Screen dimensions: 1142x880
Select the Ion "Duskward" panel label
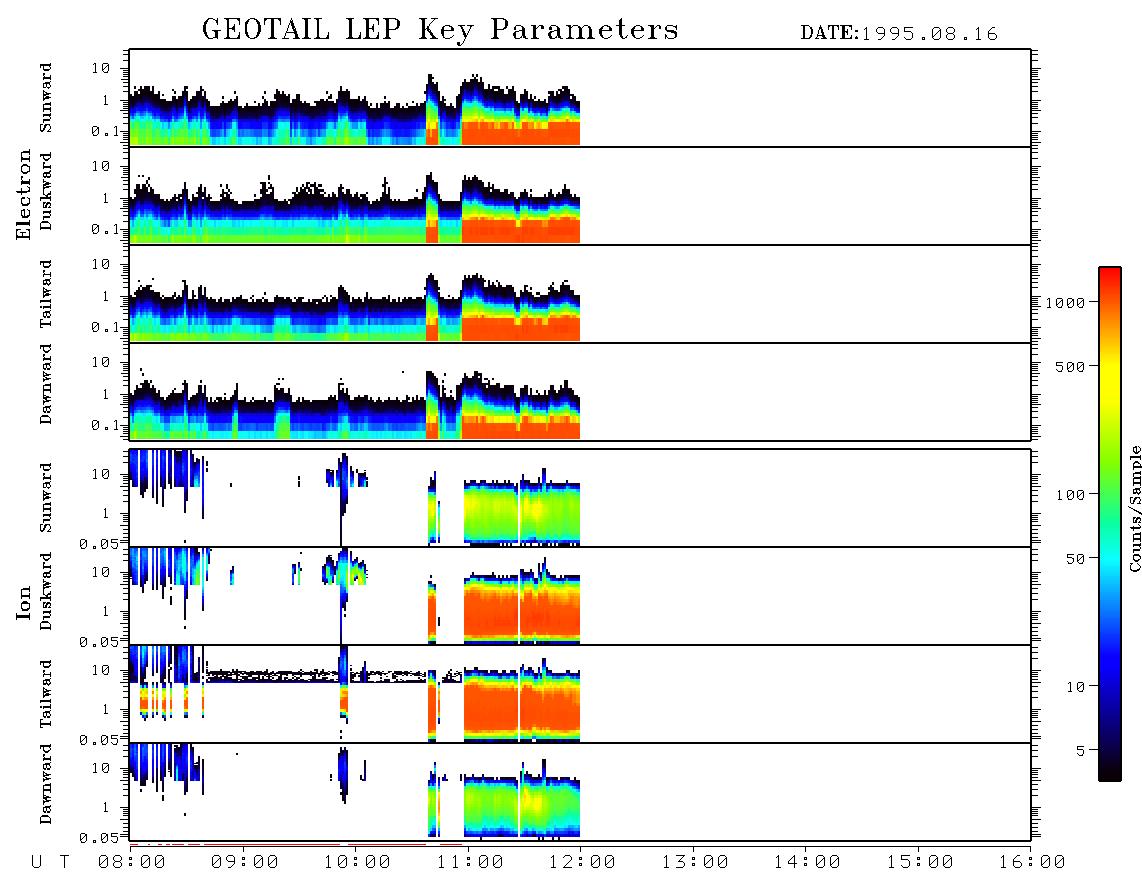point(46,591)
